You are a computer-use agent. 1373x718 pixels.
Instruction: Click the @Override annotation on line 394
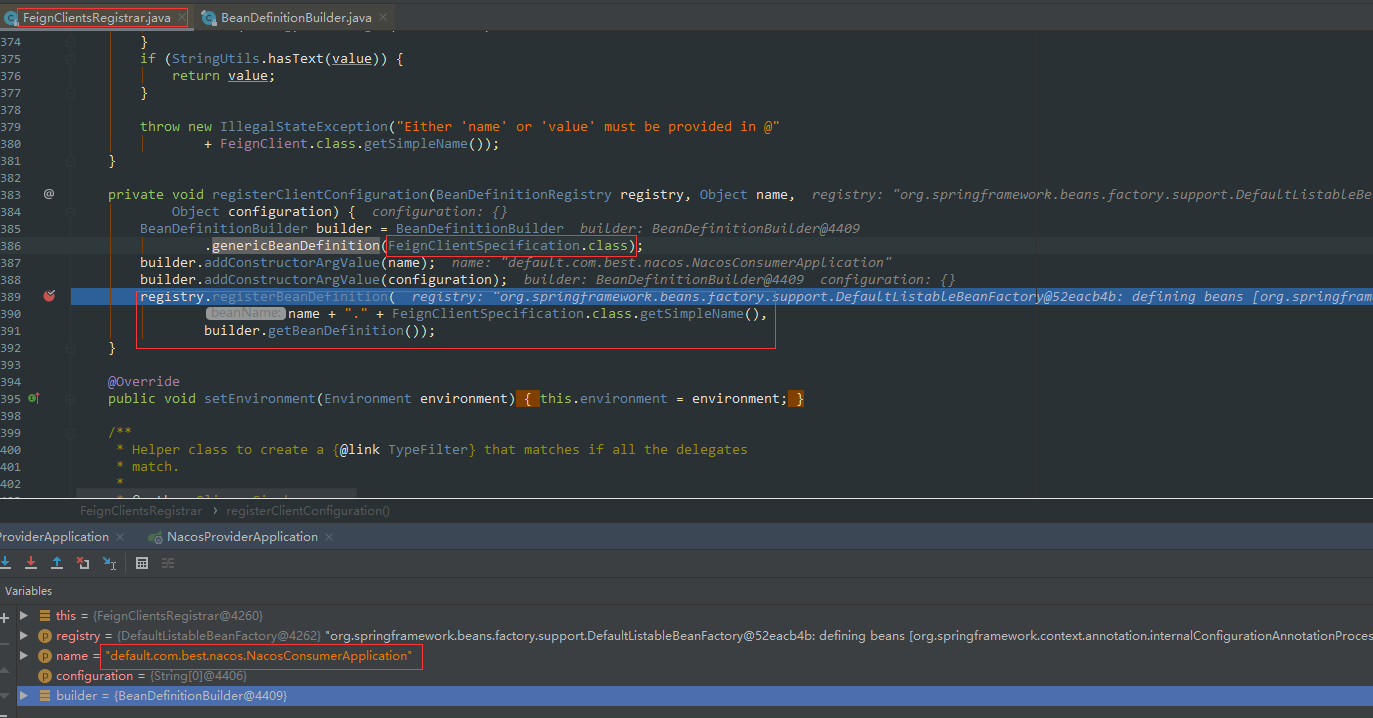144,381
